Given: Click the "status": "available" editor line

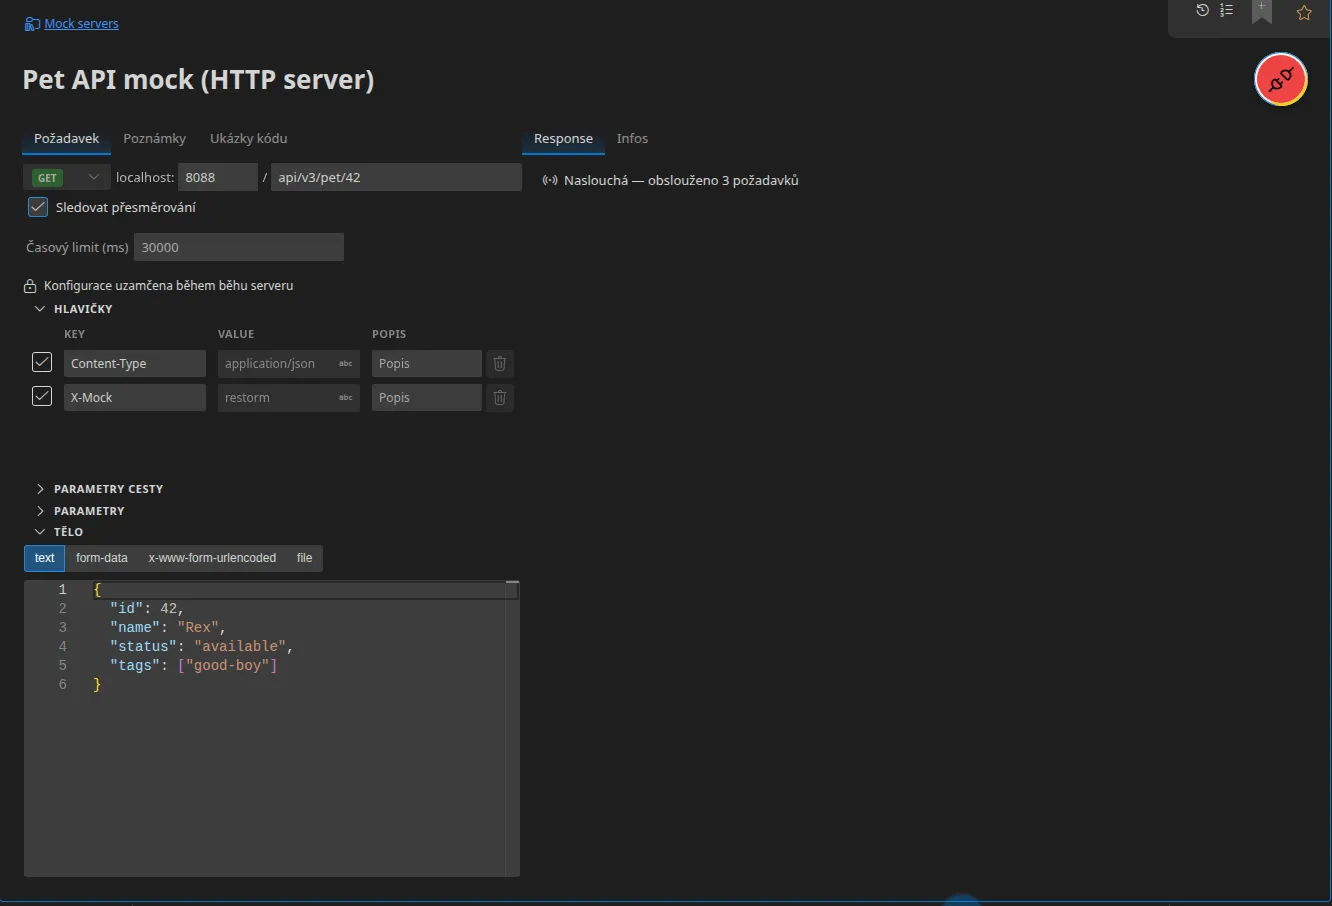Looking at the screenshot, I should coord(201,647).
